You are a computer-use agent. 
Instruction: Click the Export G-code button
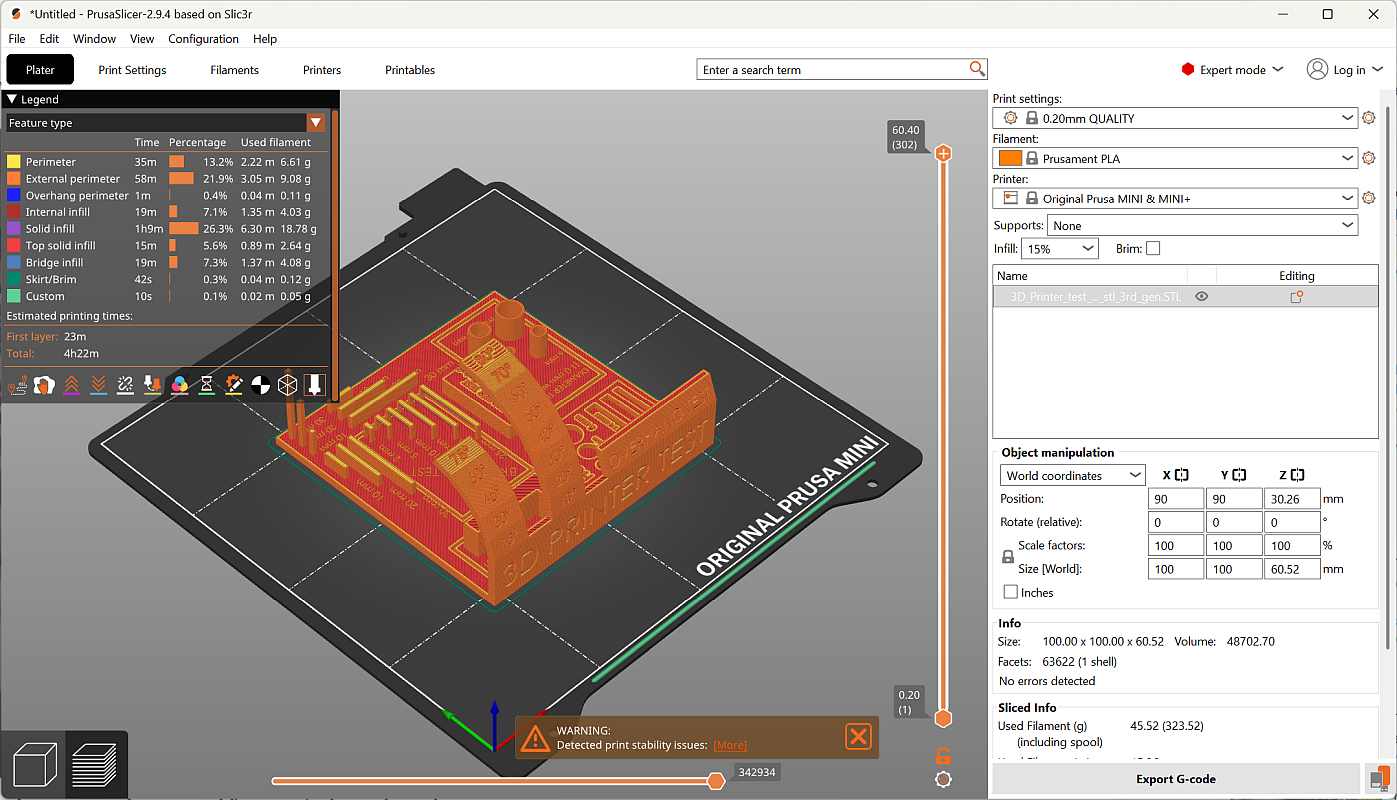(x=1175, y=779)
